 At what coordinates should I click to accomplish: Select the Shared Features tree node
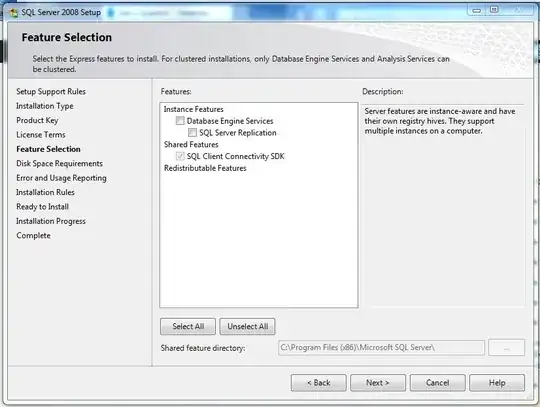coord(191,144)
